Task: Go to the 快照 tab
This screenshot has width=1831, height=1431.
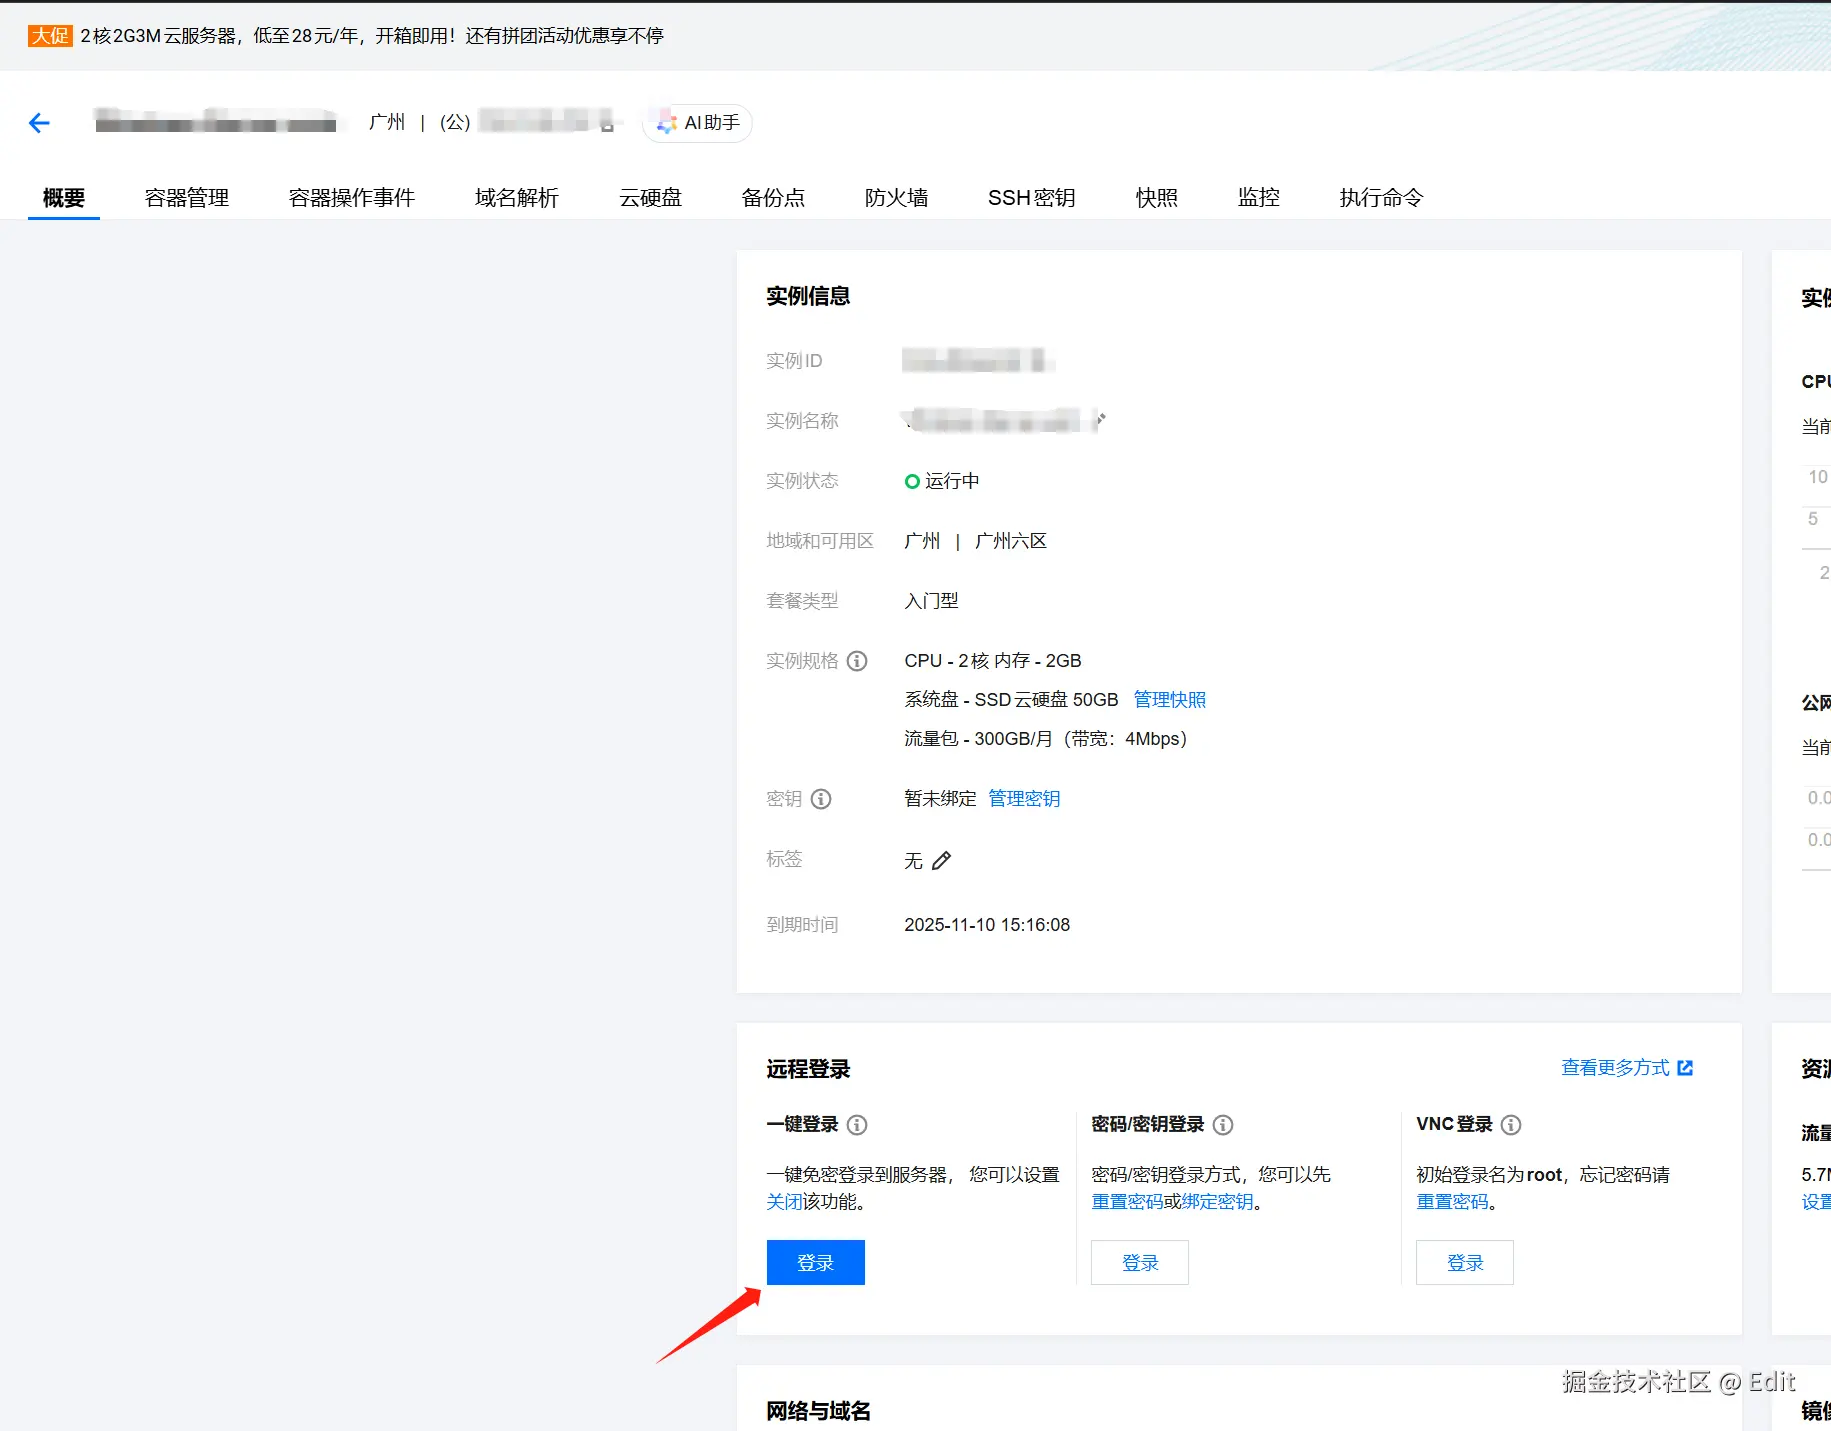Action: (x=1157, y=198)
